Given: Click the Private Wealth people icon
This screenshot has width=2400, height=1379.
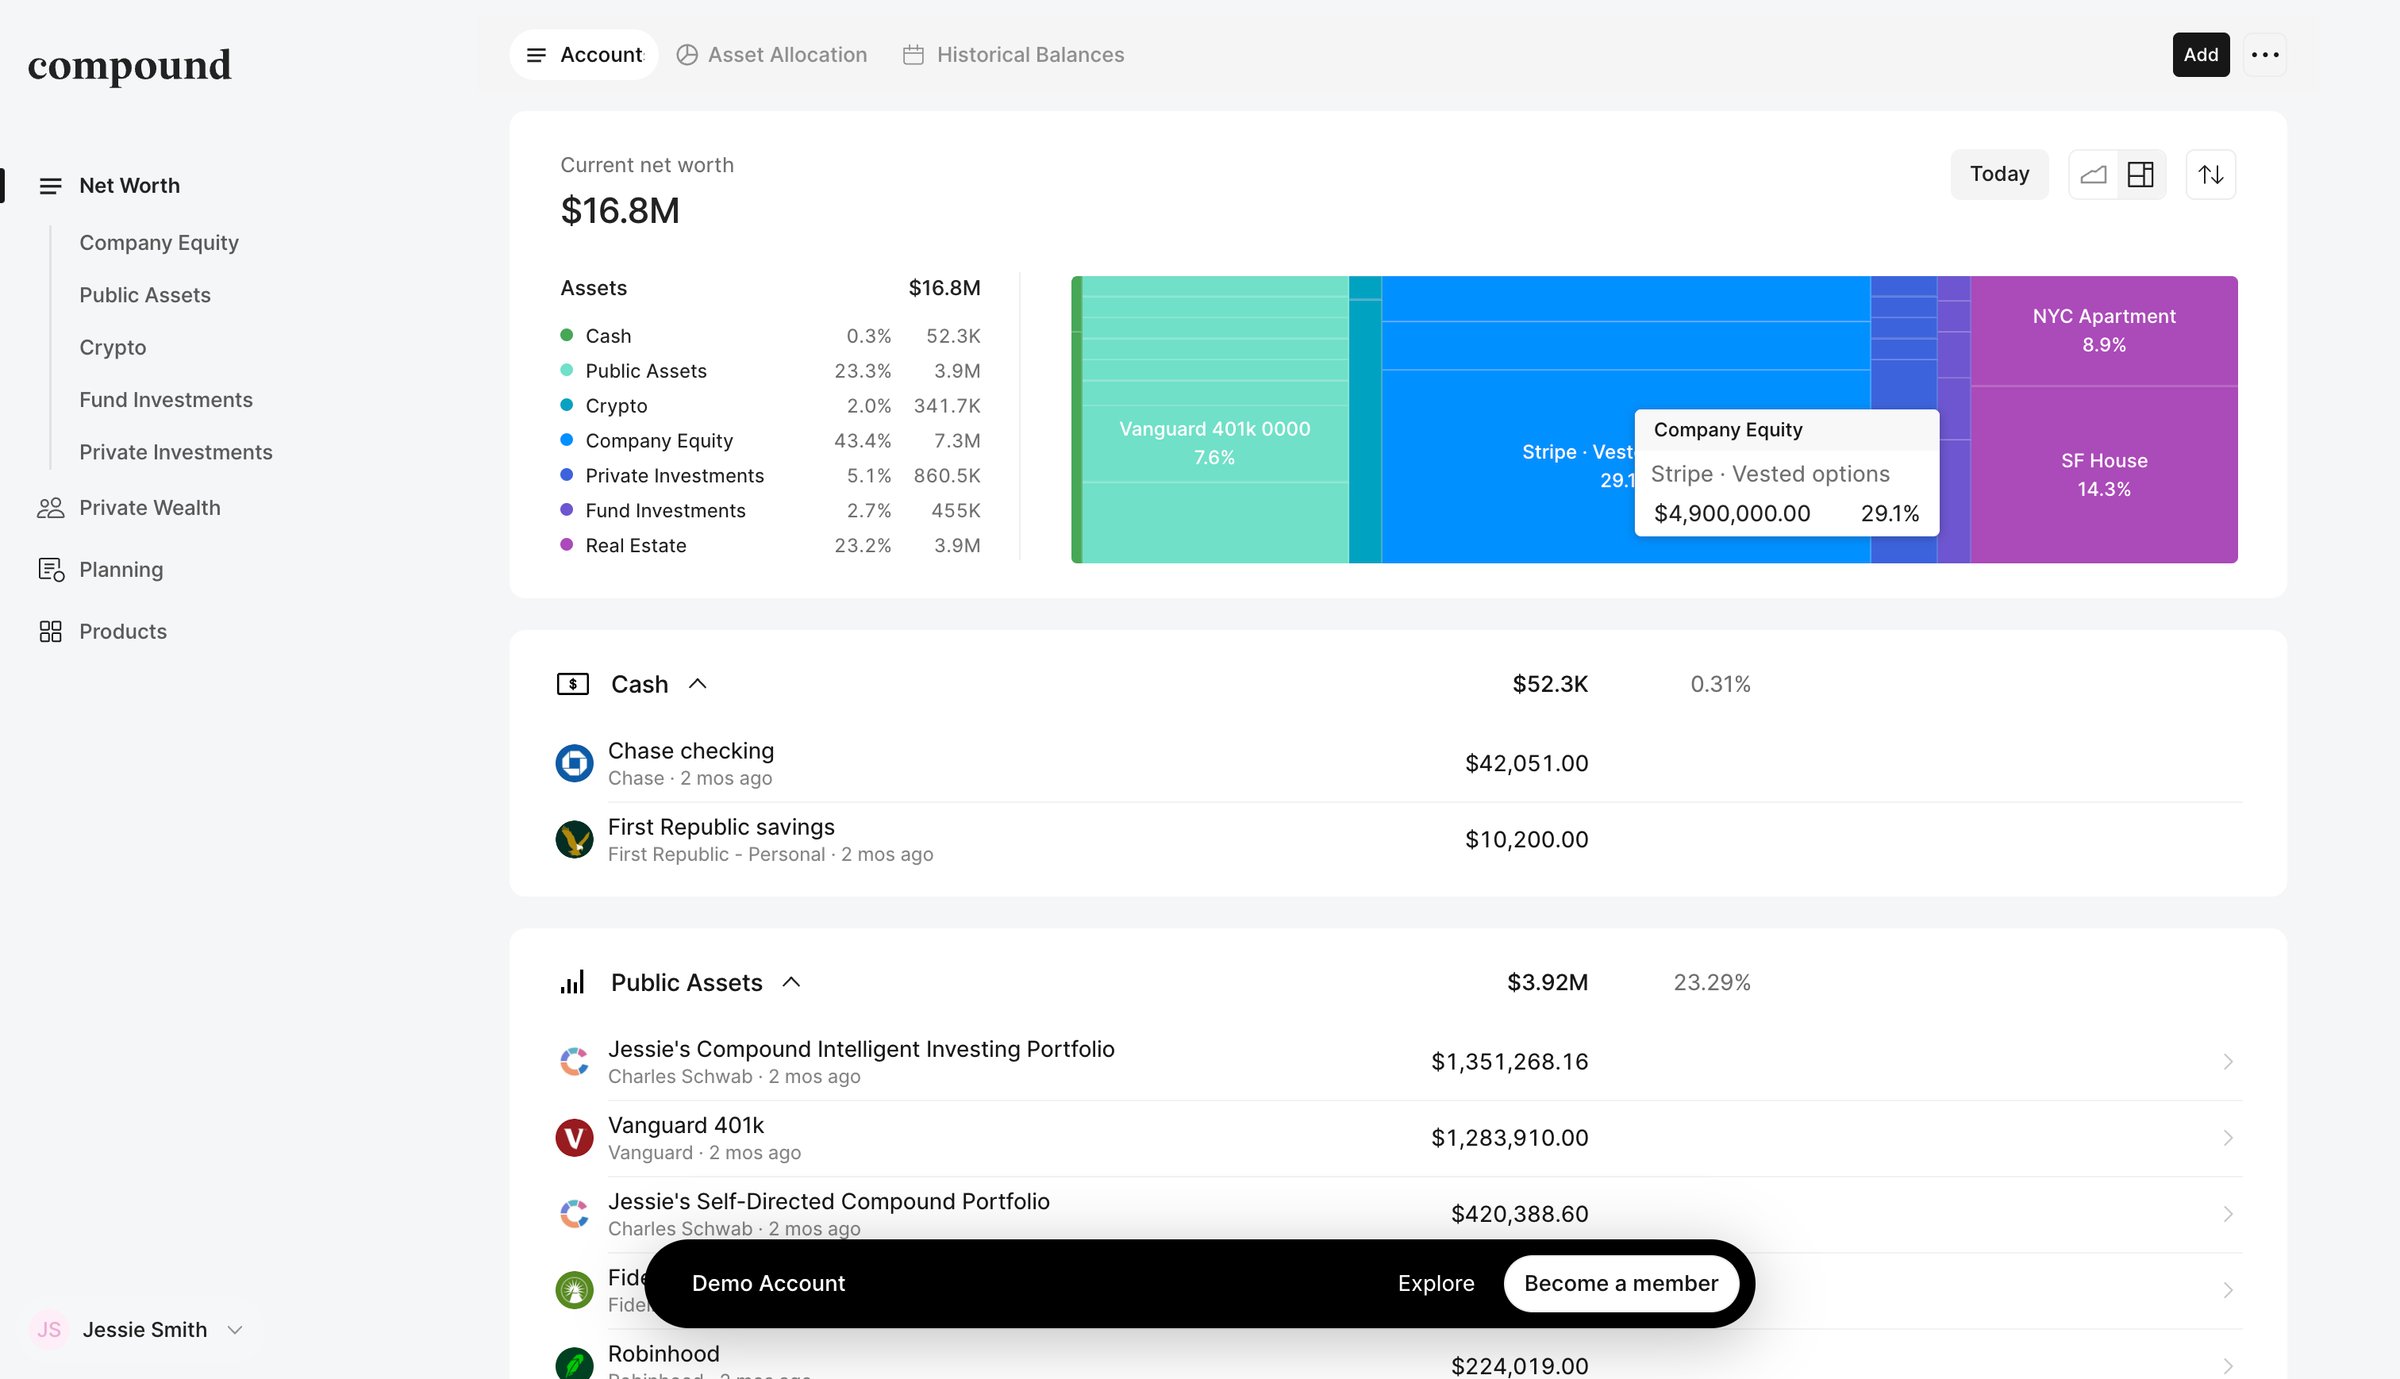Looking at the screenshot, I should [50, 508].
